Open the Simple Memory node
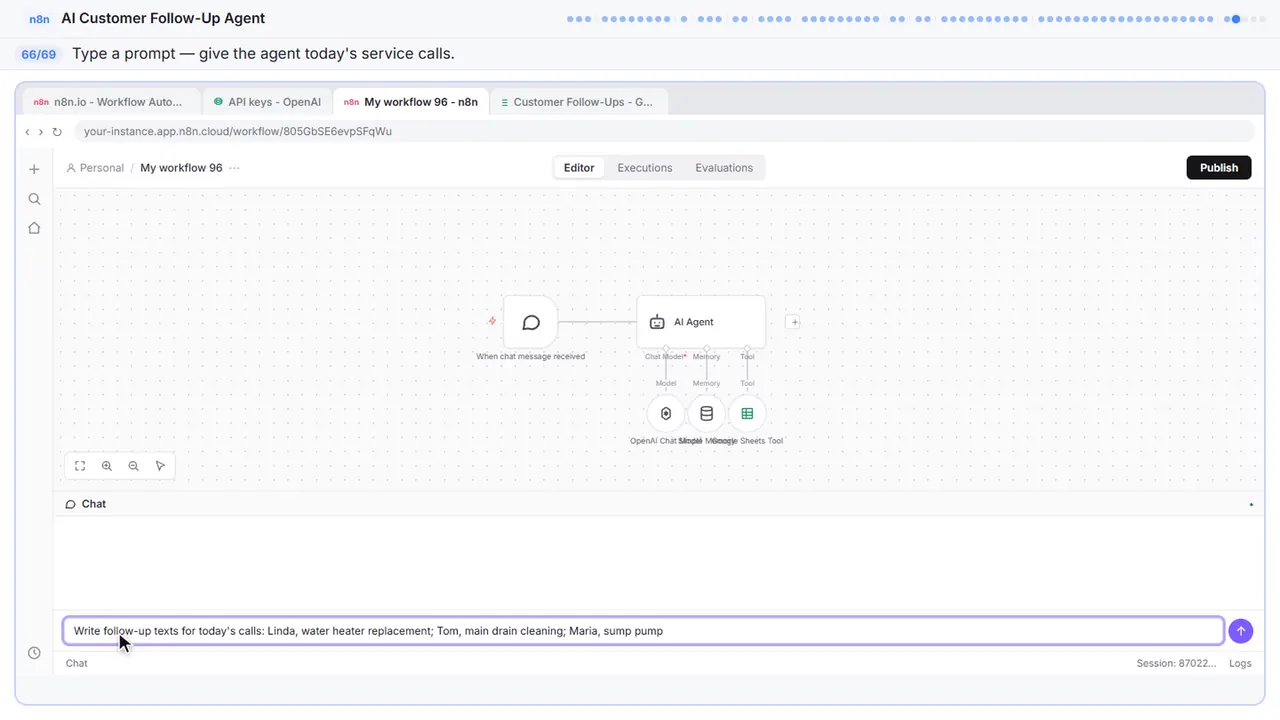The height and width of the screenshot is (720, 1280). (706, 414)
